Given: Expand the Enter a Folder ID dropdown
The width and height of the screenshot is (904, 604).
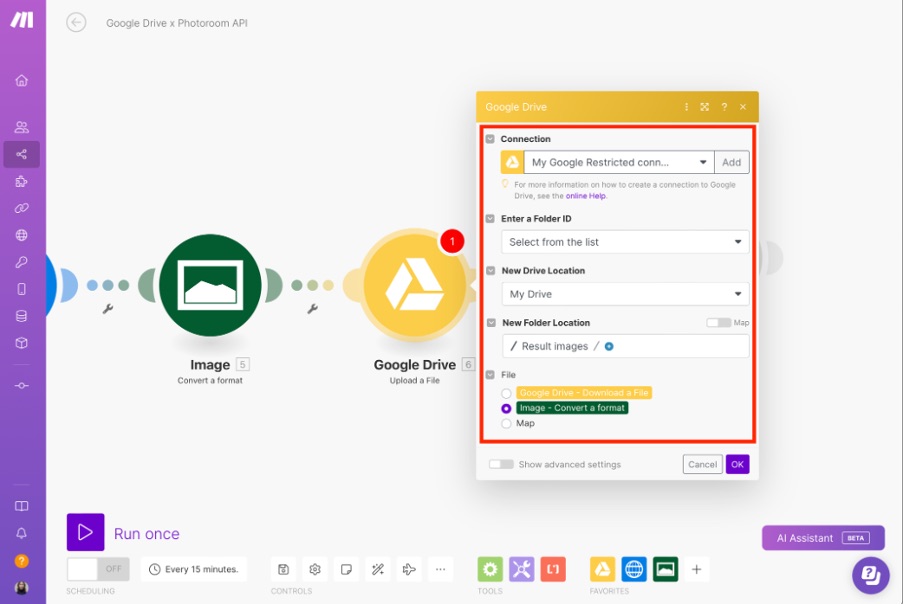Looking at the screenshot, I should click(625, 242).
